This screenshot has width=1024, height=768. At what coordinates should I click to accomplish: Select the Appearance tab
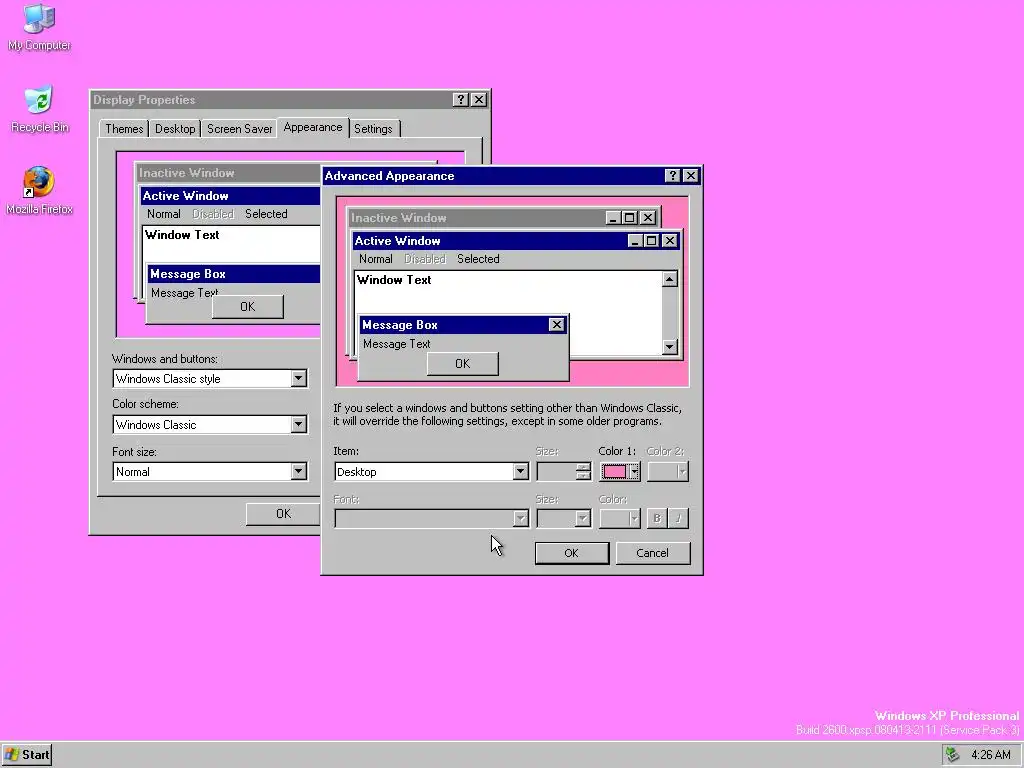click(x=313, y=127)
